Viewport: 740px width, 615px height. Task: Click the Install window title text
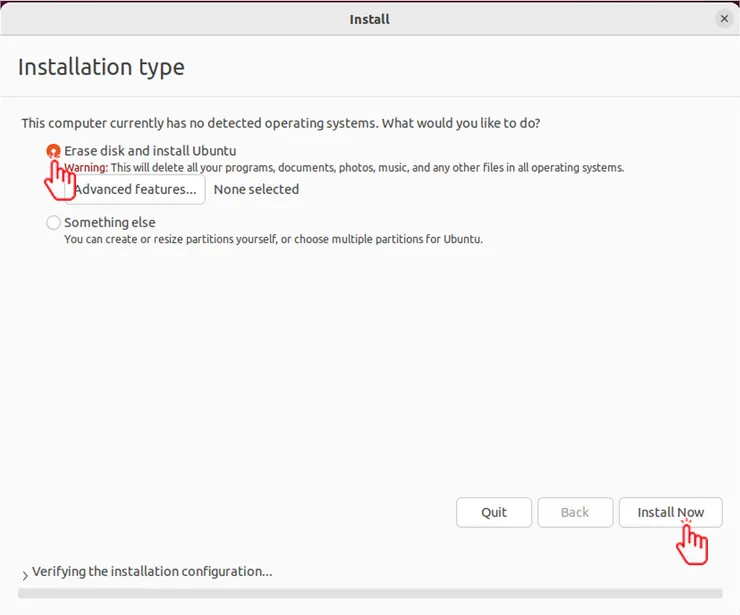coord(370,19)
